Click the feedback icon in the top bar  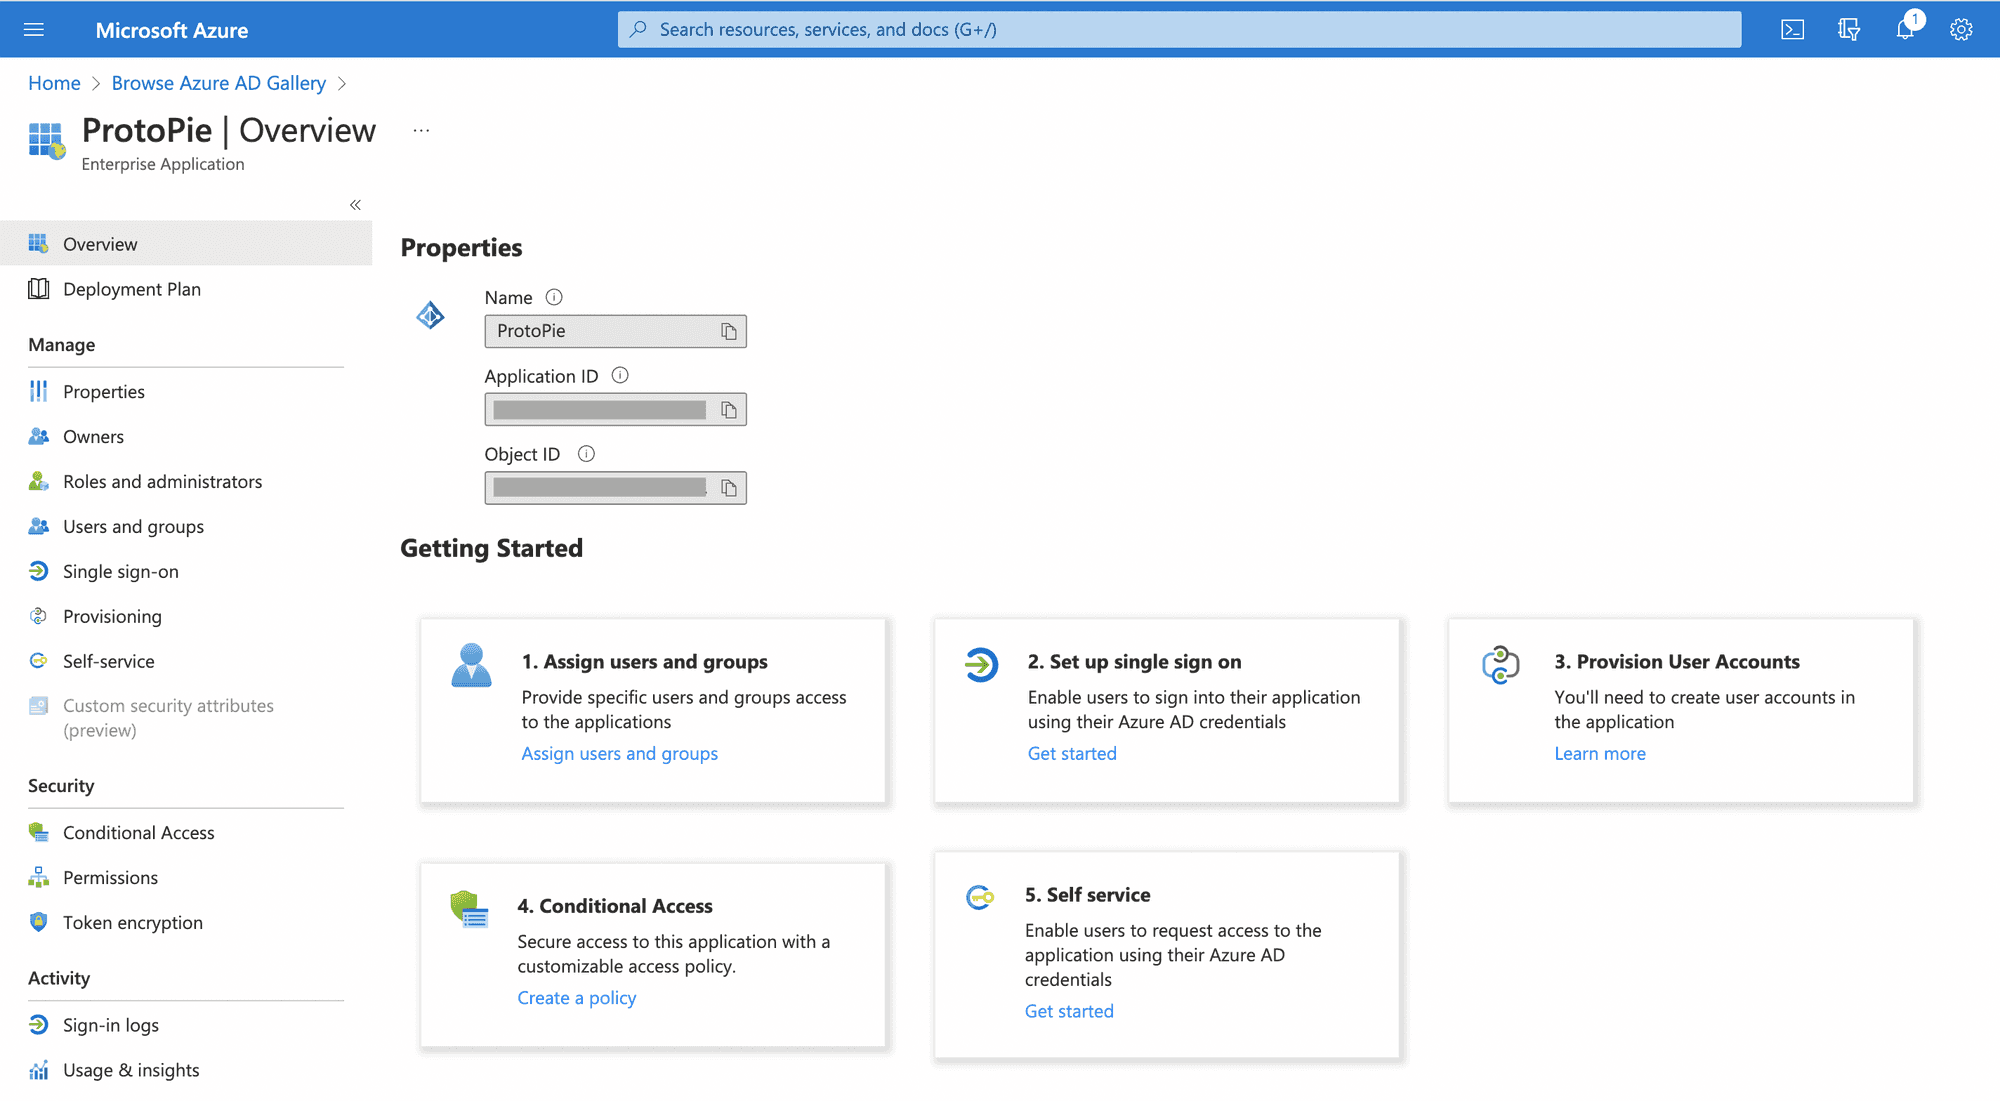1849,29
